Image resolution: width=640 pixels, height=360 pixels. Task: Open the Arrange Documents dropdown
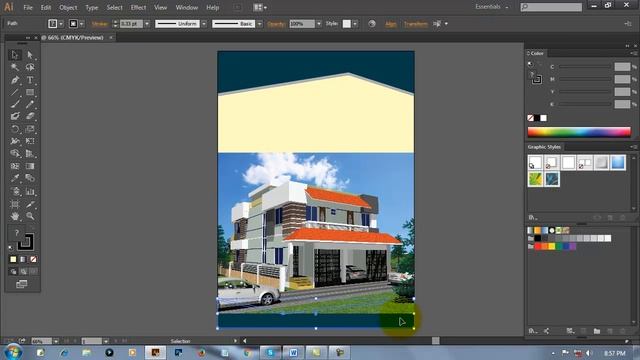tap(260, 7)
